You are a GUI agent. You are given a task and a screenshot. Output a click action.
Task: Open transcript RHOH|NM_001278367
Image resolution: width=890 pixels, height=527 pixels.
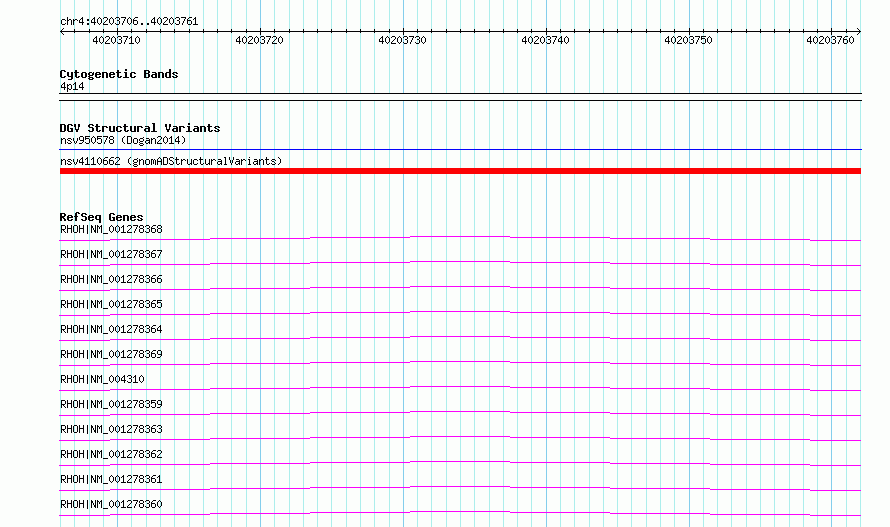tap(111, 254)
